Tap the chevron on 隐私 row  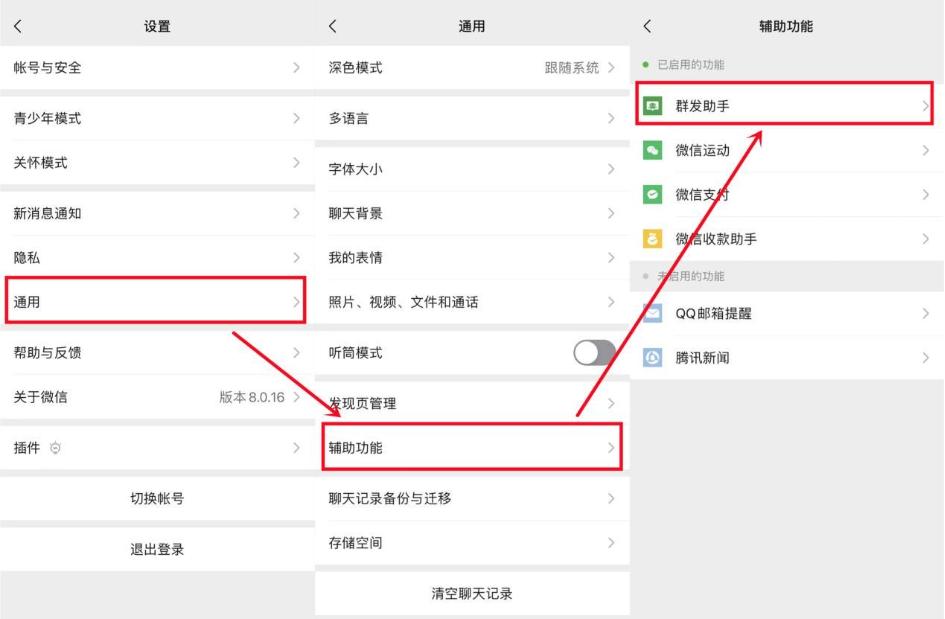pos(297,257)
